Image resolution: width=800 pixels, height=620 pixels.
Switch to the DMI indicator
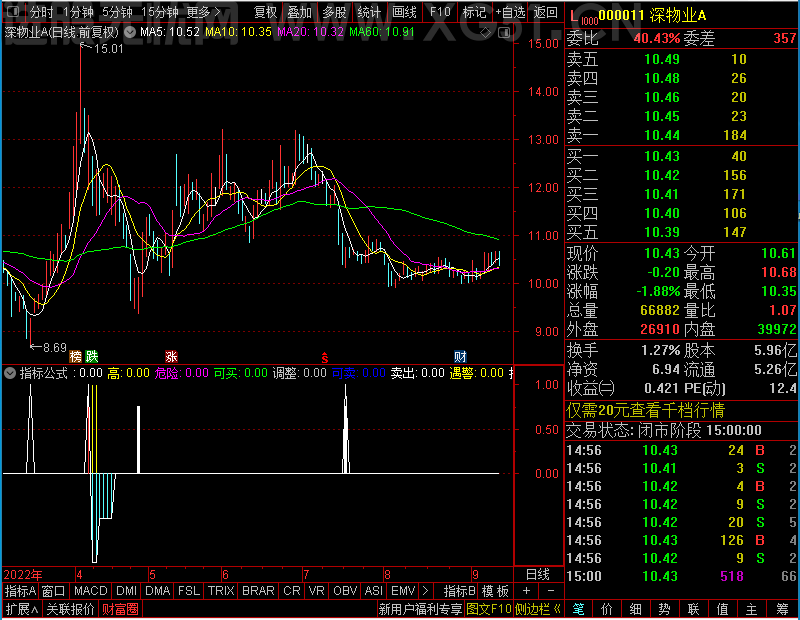[x=126, y=591]
